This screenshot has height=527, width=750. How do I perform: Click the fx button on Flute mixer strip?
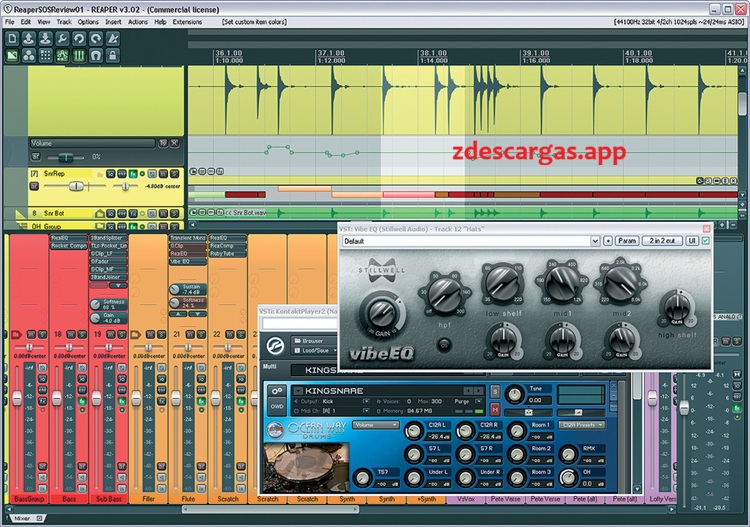click(201, 402)
